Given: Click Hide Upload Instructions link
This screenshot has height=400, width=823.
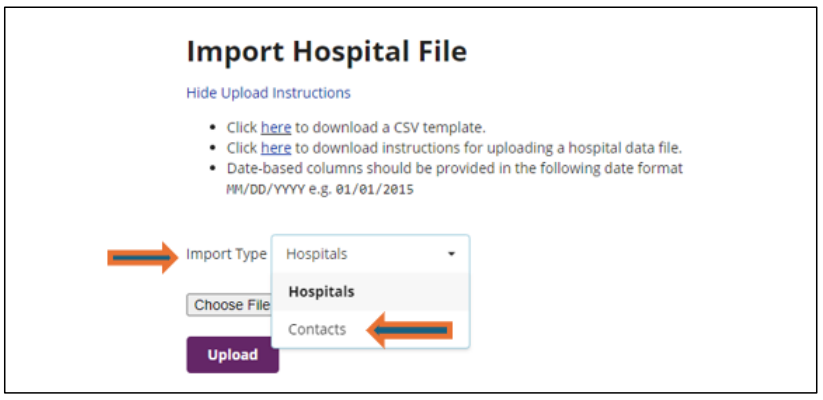Looking at the screenshot, I should point(268,93).
